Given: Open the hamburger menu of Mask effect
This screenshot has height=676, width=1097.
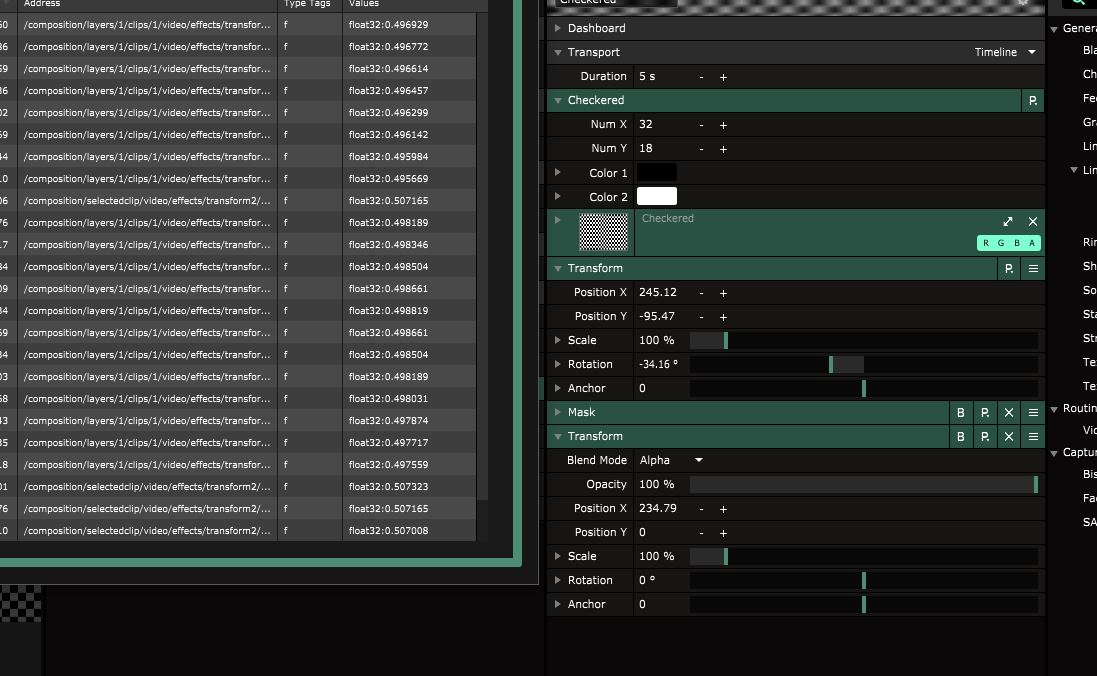Looking at the screenshot, I should [x=1033, y=413].
